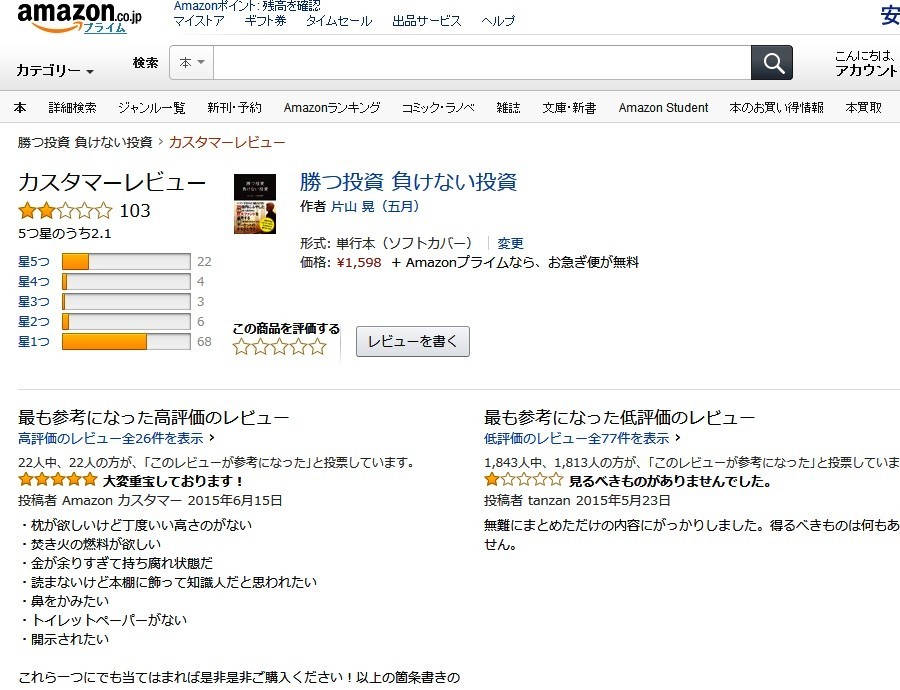Screen dimensions: 900x690
Task: Click the five gold stars on 大変重宝しております review
Action: [x=57, y=479]
